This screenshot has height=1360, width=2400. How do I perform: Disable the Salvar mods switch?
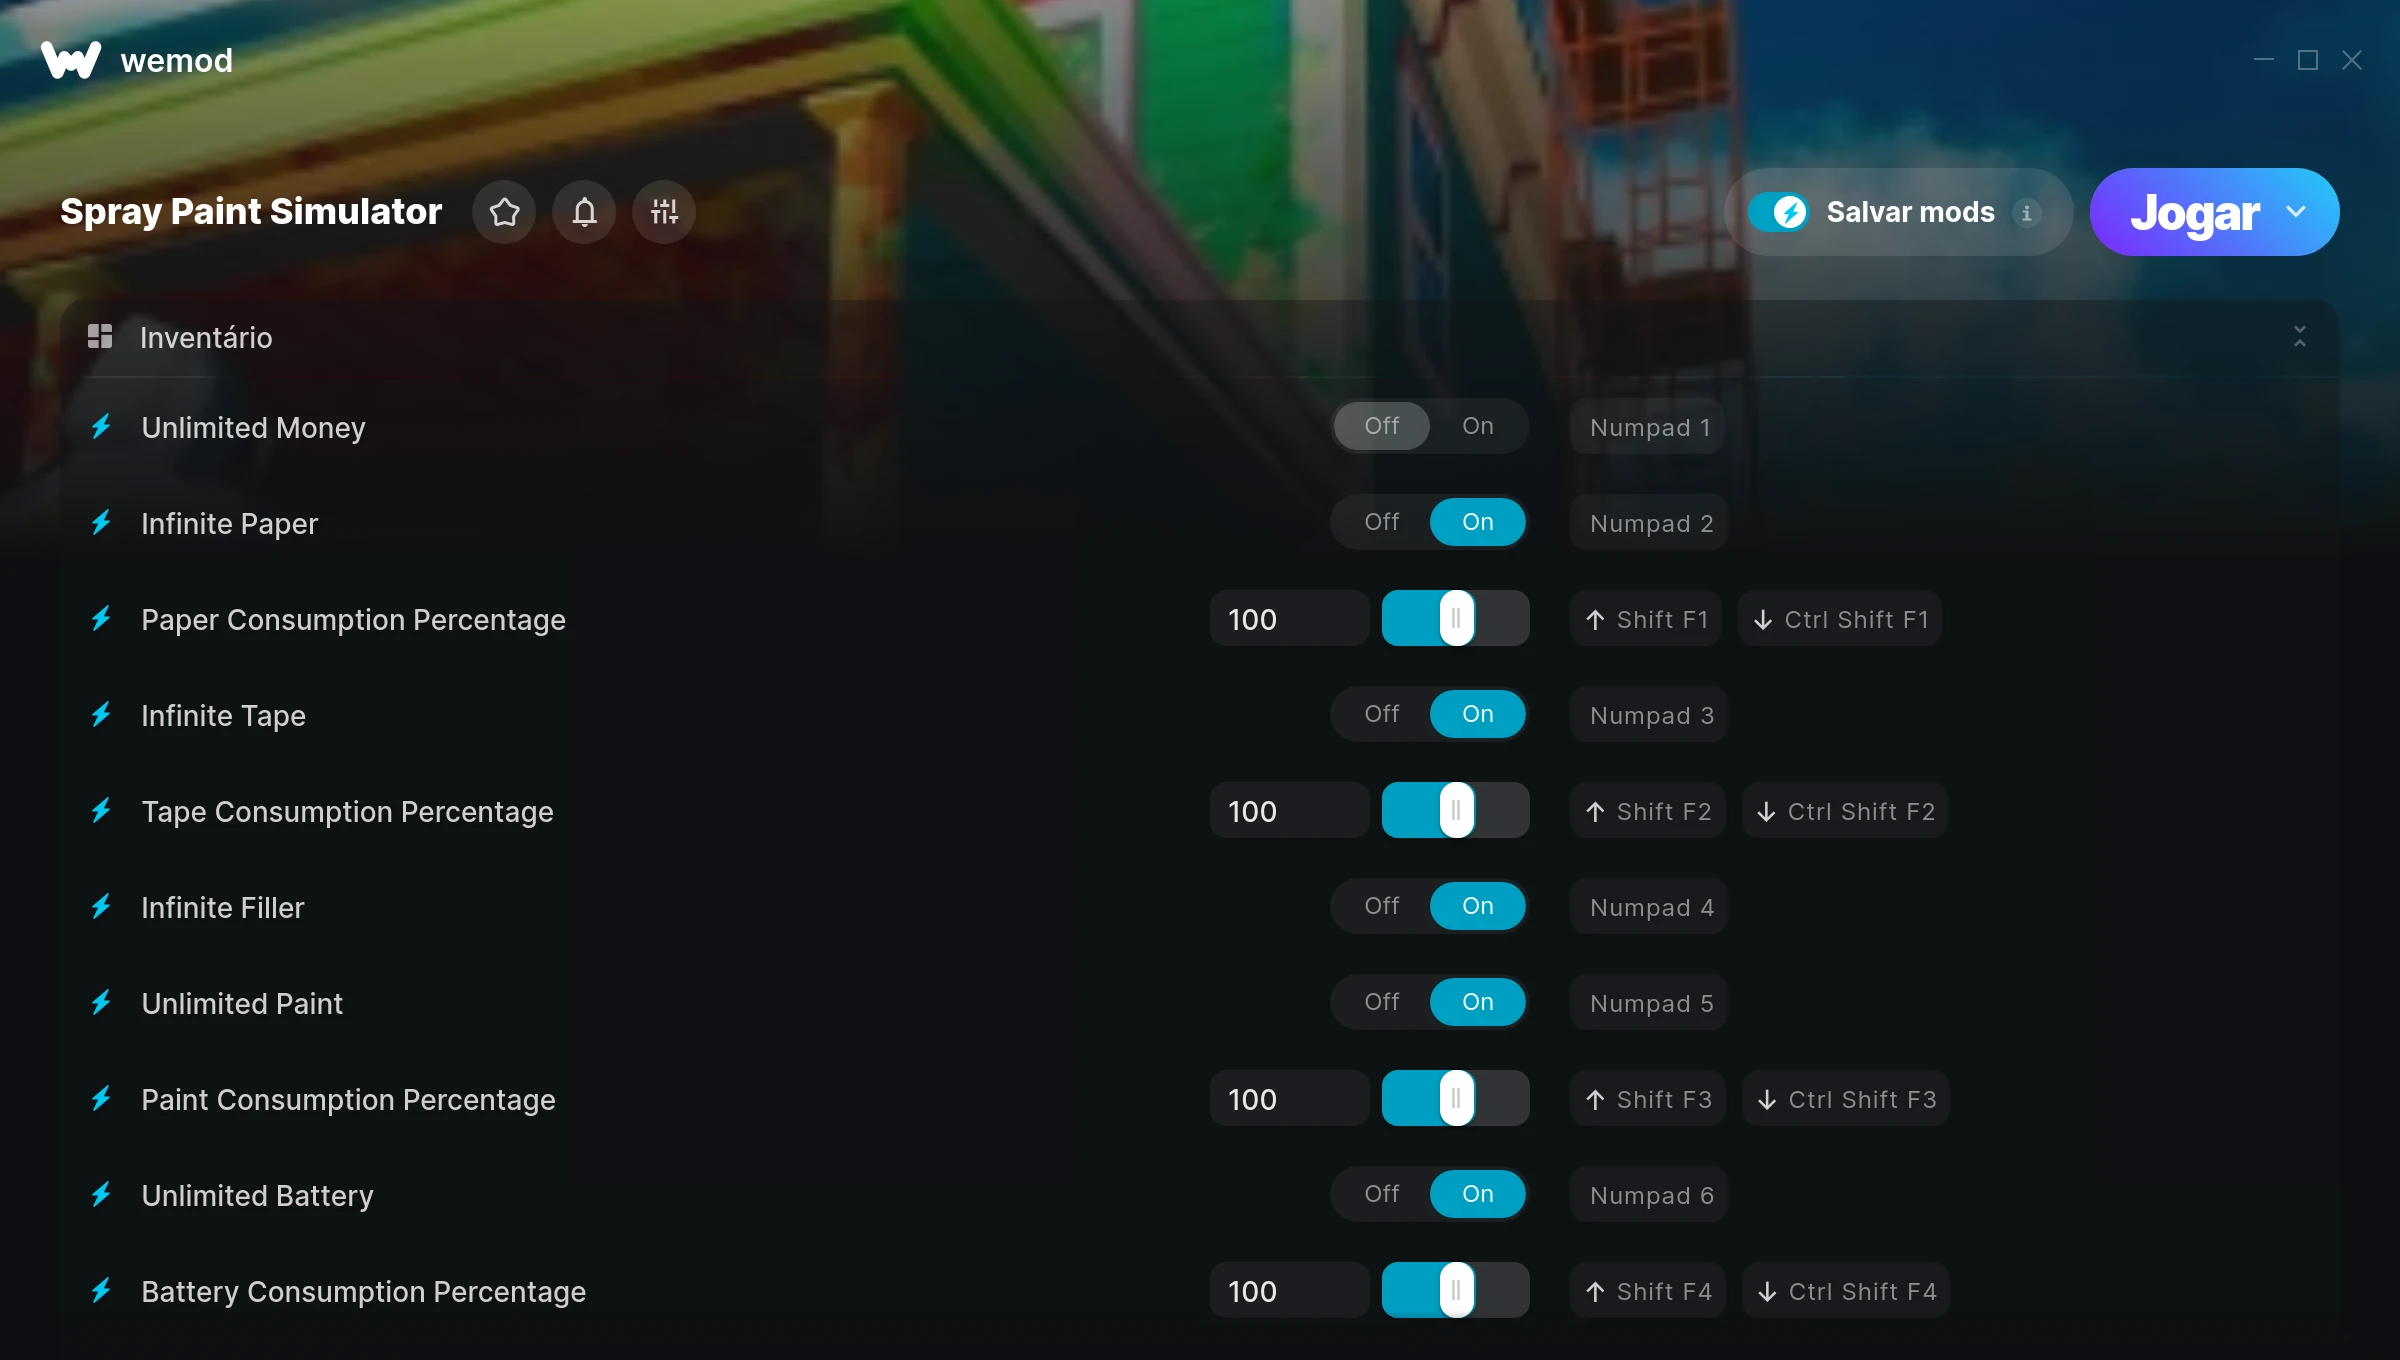coord(1779,212)
